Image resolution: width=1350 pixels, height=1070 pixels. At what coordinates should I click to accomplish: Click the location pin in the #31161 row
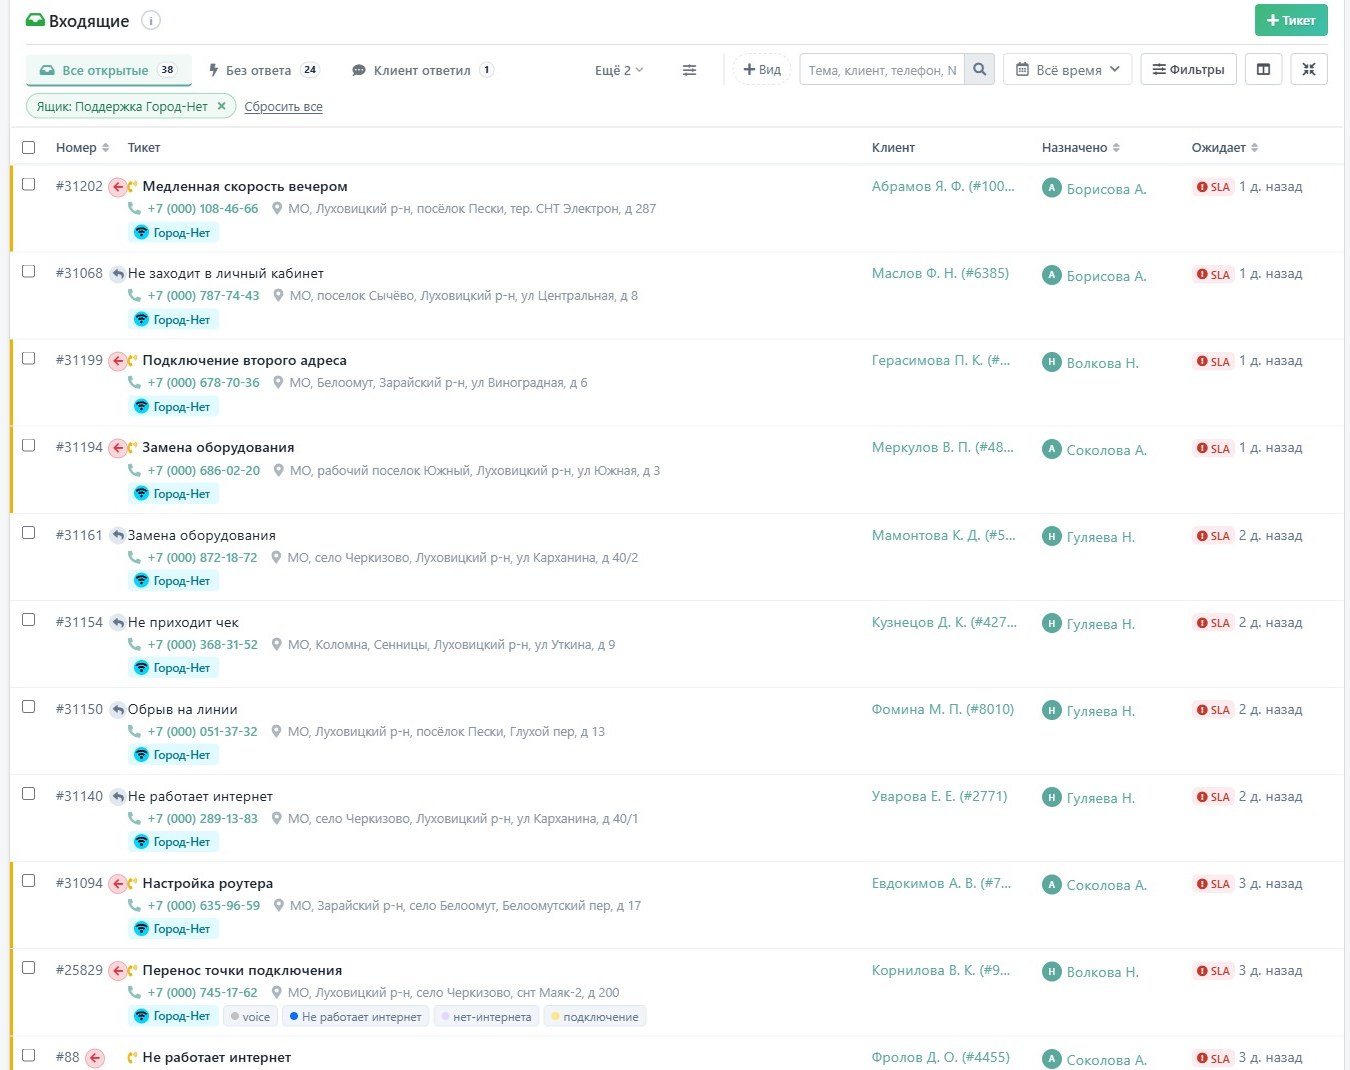(x=277, y=558)
